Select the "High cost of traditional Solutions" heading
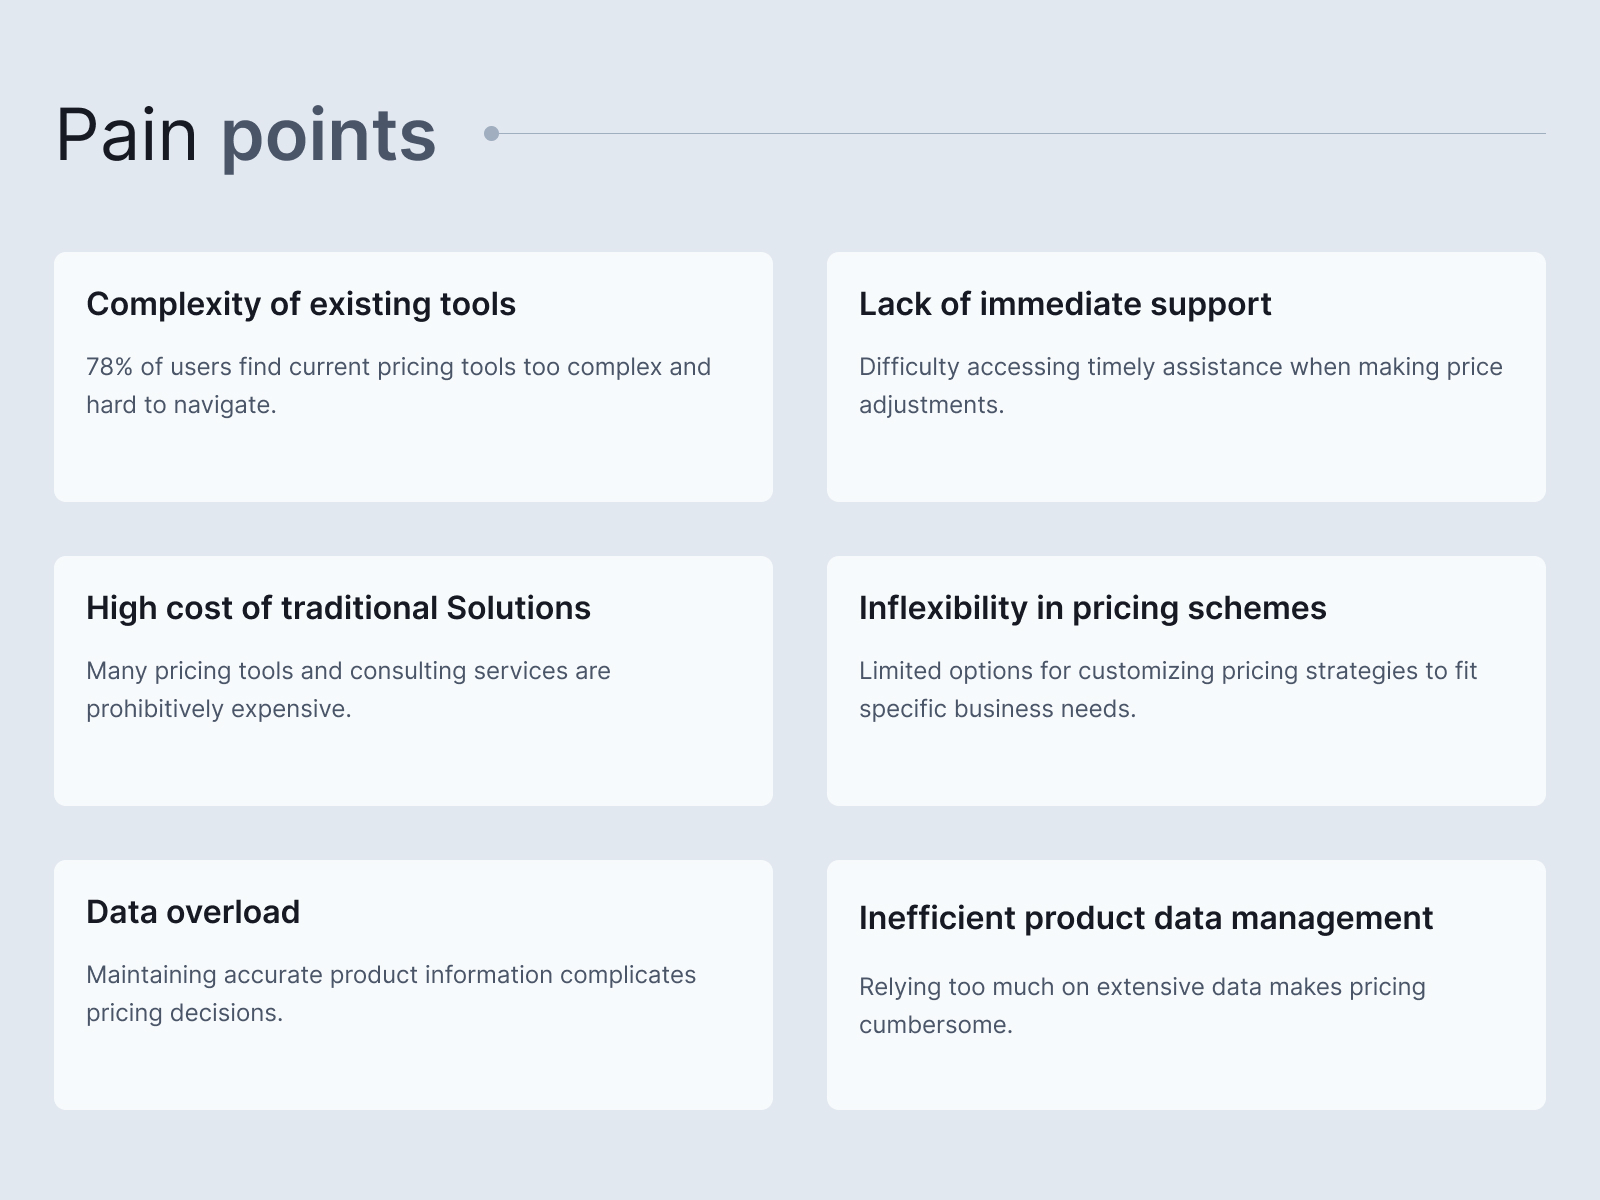This screenshot has width=1600, height=1200. tap(338, 608)
